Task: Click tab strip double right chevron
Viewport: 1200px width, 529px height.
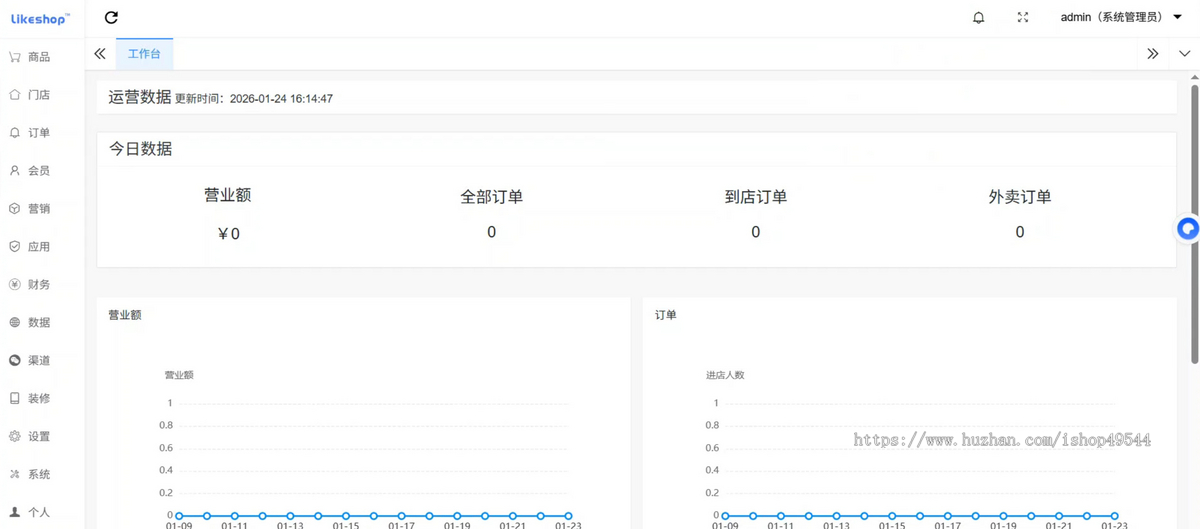Action: tap(1153, 54)
